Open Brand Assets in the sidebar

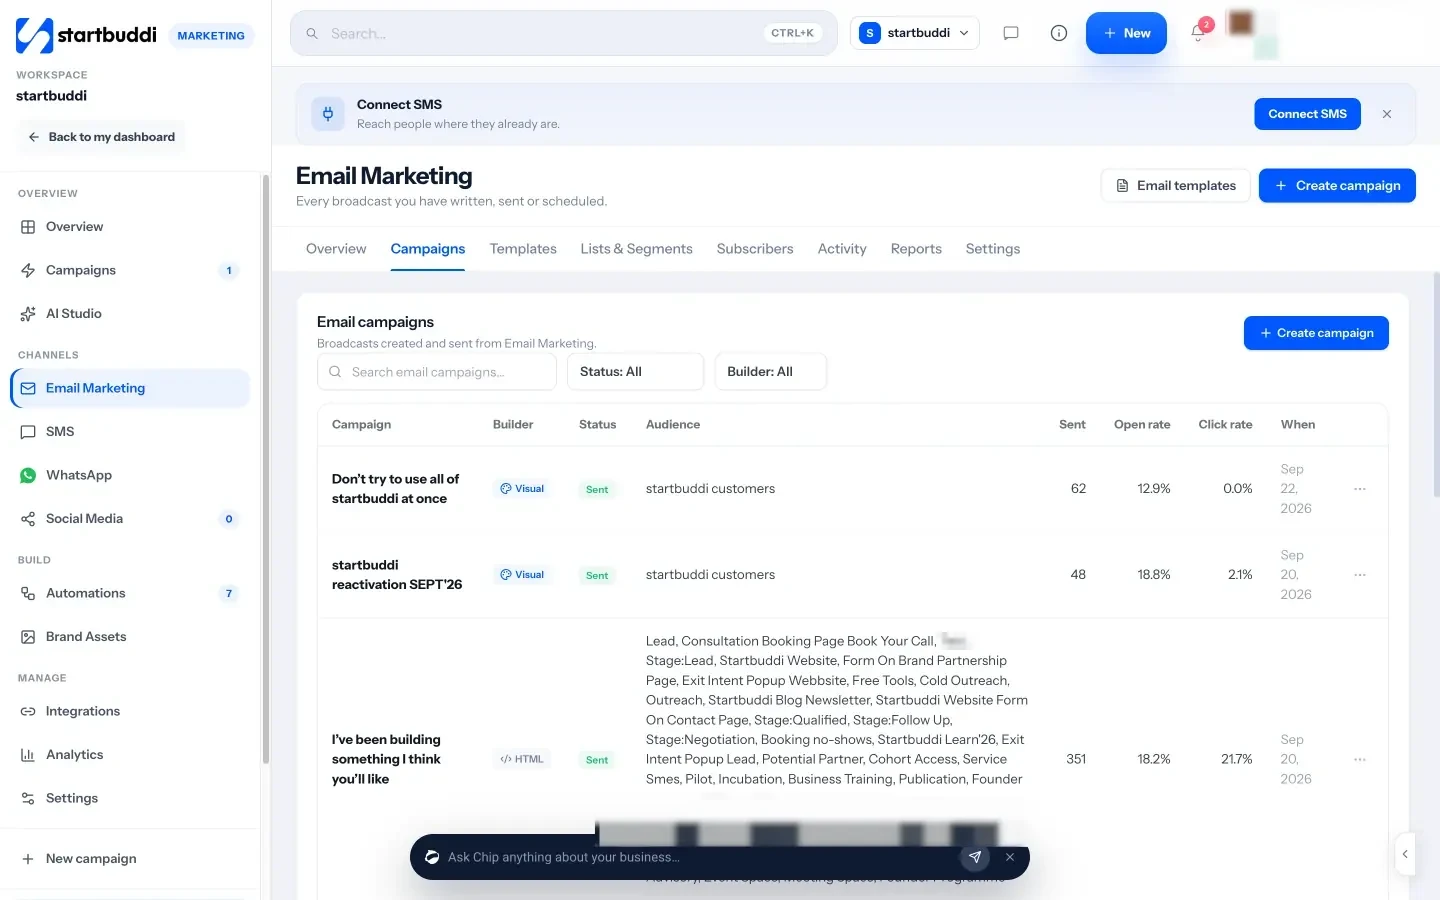tap(130, 637)
